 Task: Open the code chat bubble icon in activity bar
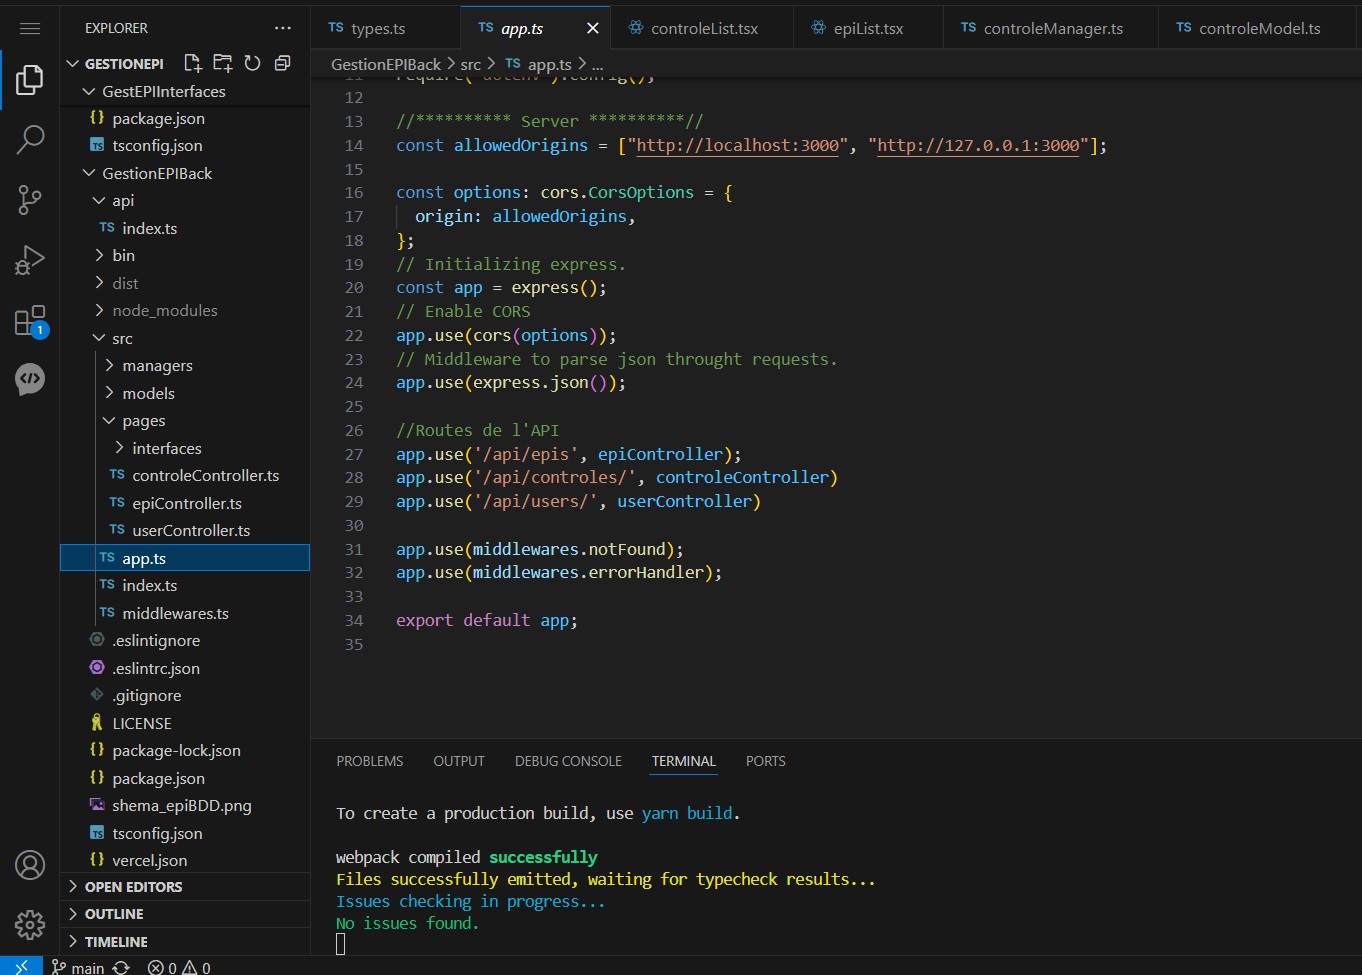tap(30, 379)
